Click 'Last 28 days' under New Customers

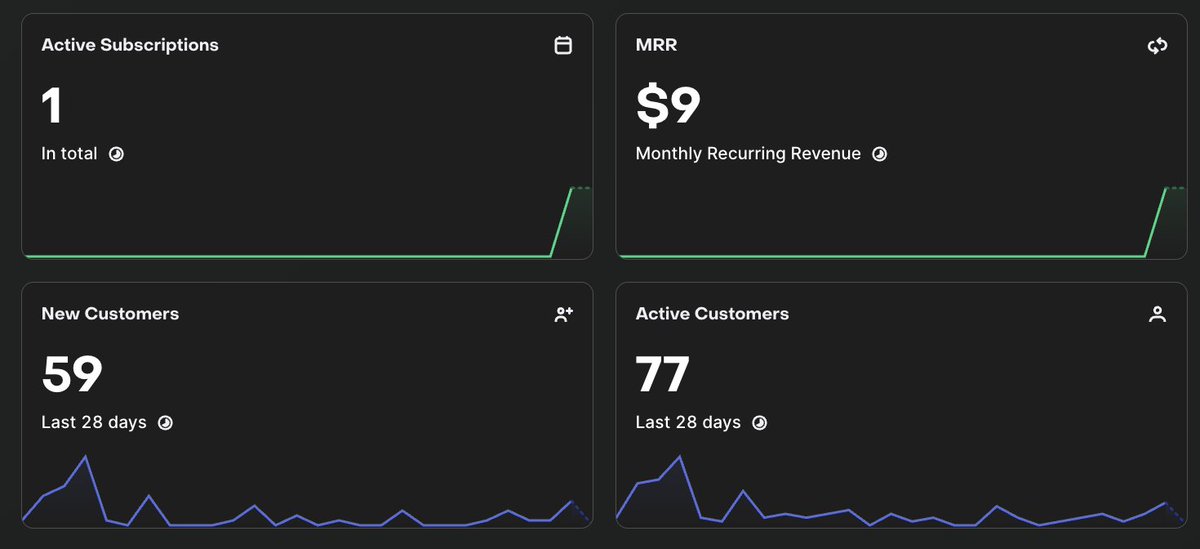94,423
